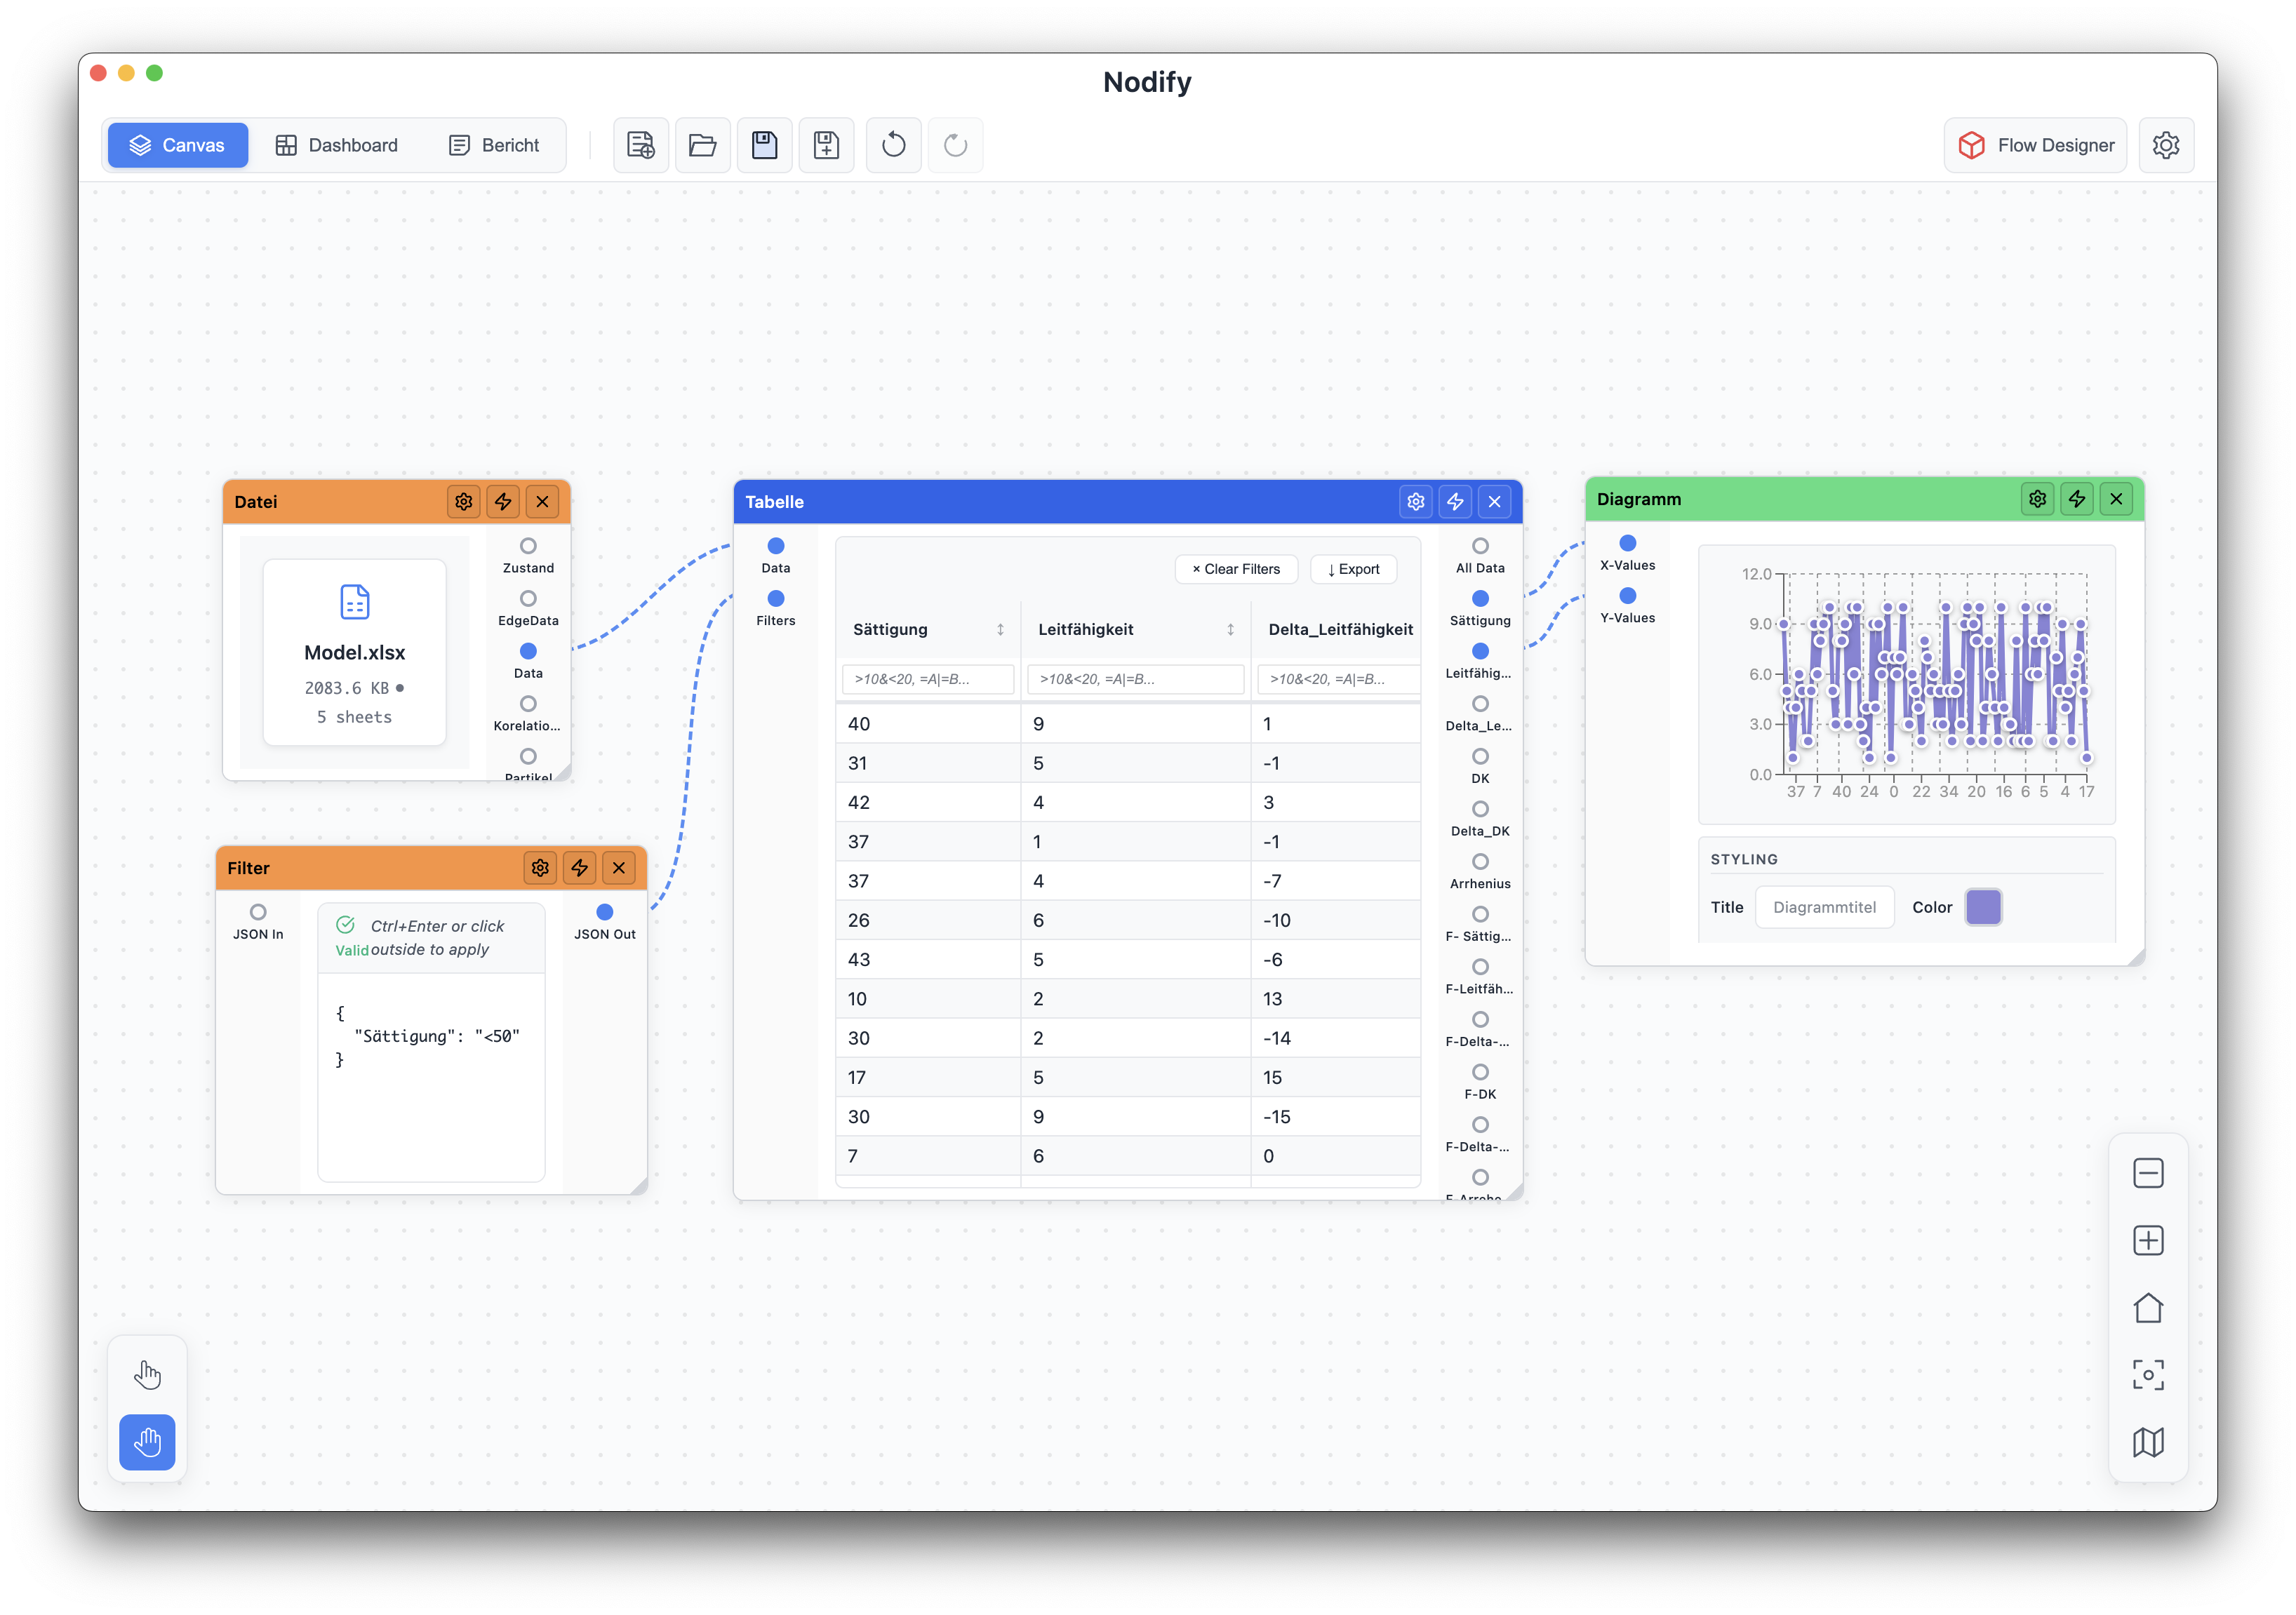Select the All Data port on Tabelle
This screenshot has height=1615, width=2296.
[x=1480, y=546]
